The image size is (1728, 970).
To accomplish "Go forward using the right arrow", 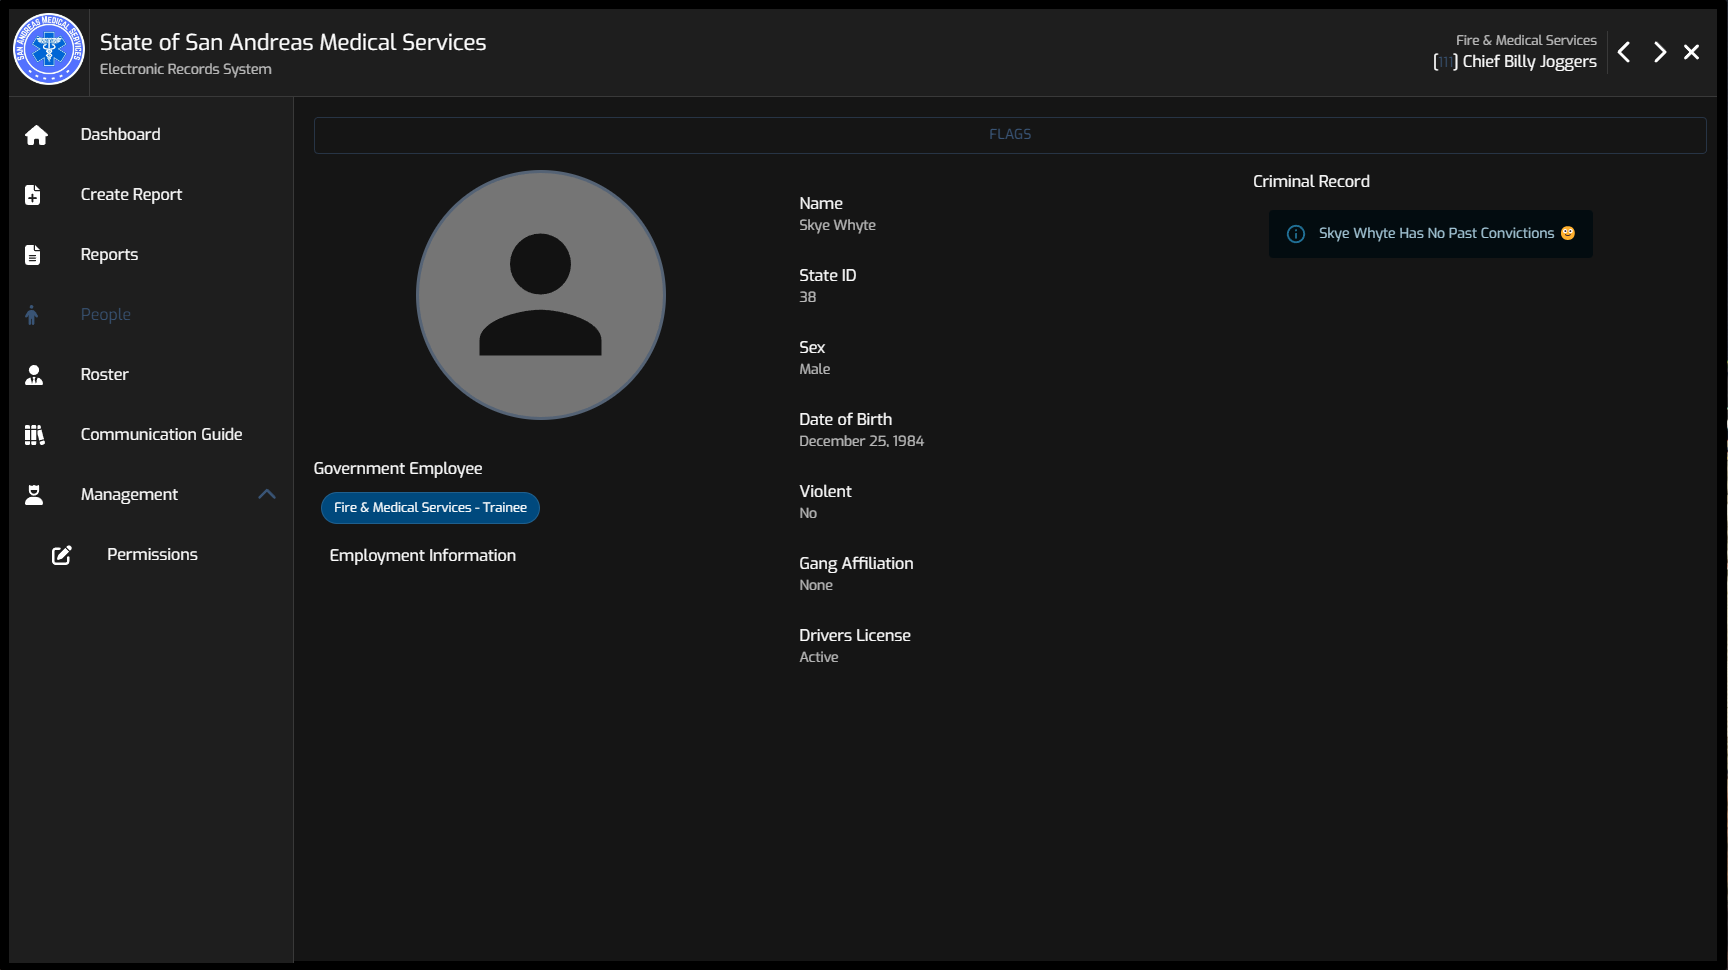I will [x=1659, y=52].
